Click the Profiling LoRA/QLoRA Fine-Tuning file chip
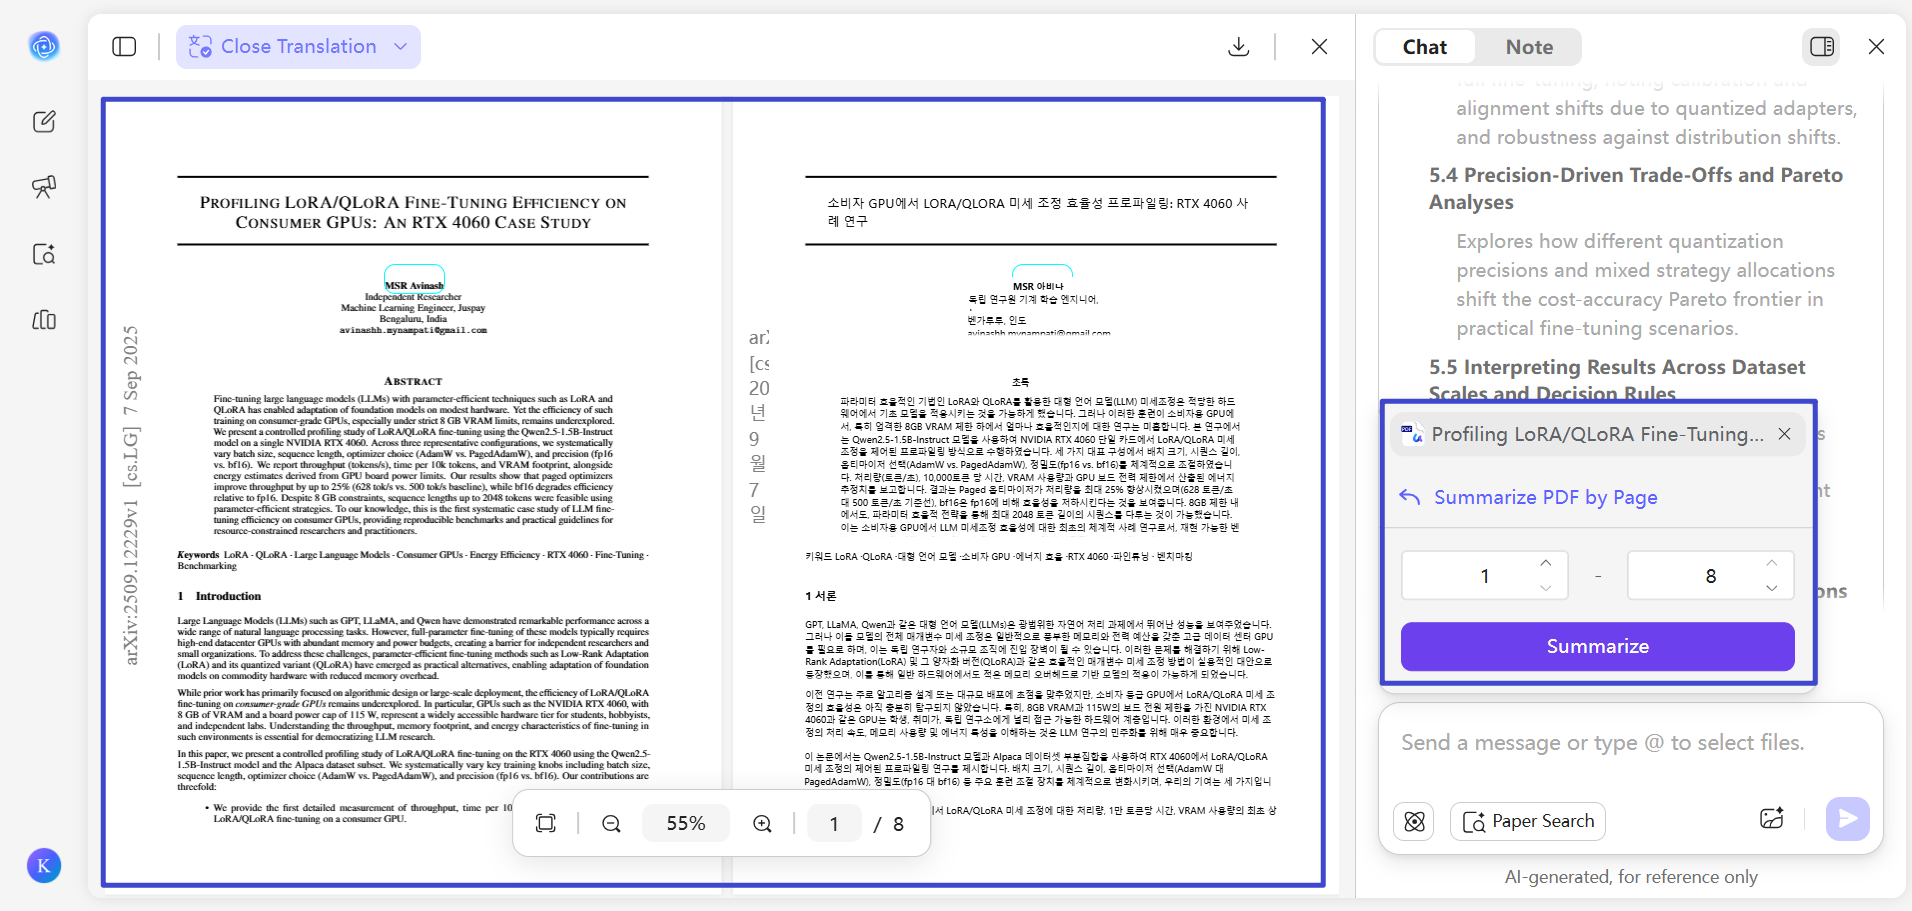The width and height of the screenshot is (1912, 911). [x=1597, y=434]
